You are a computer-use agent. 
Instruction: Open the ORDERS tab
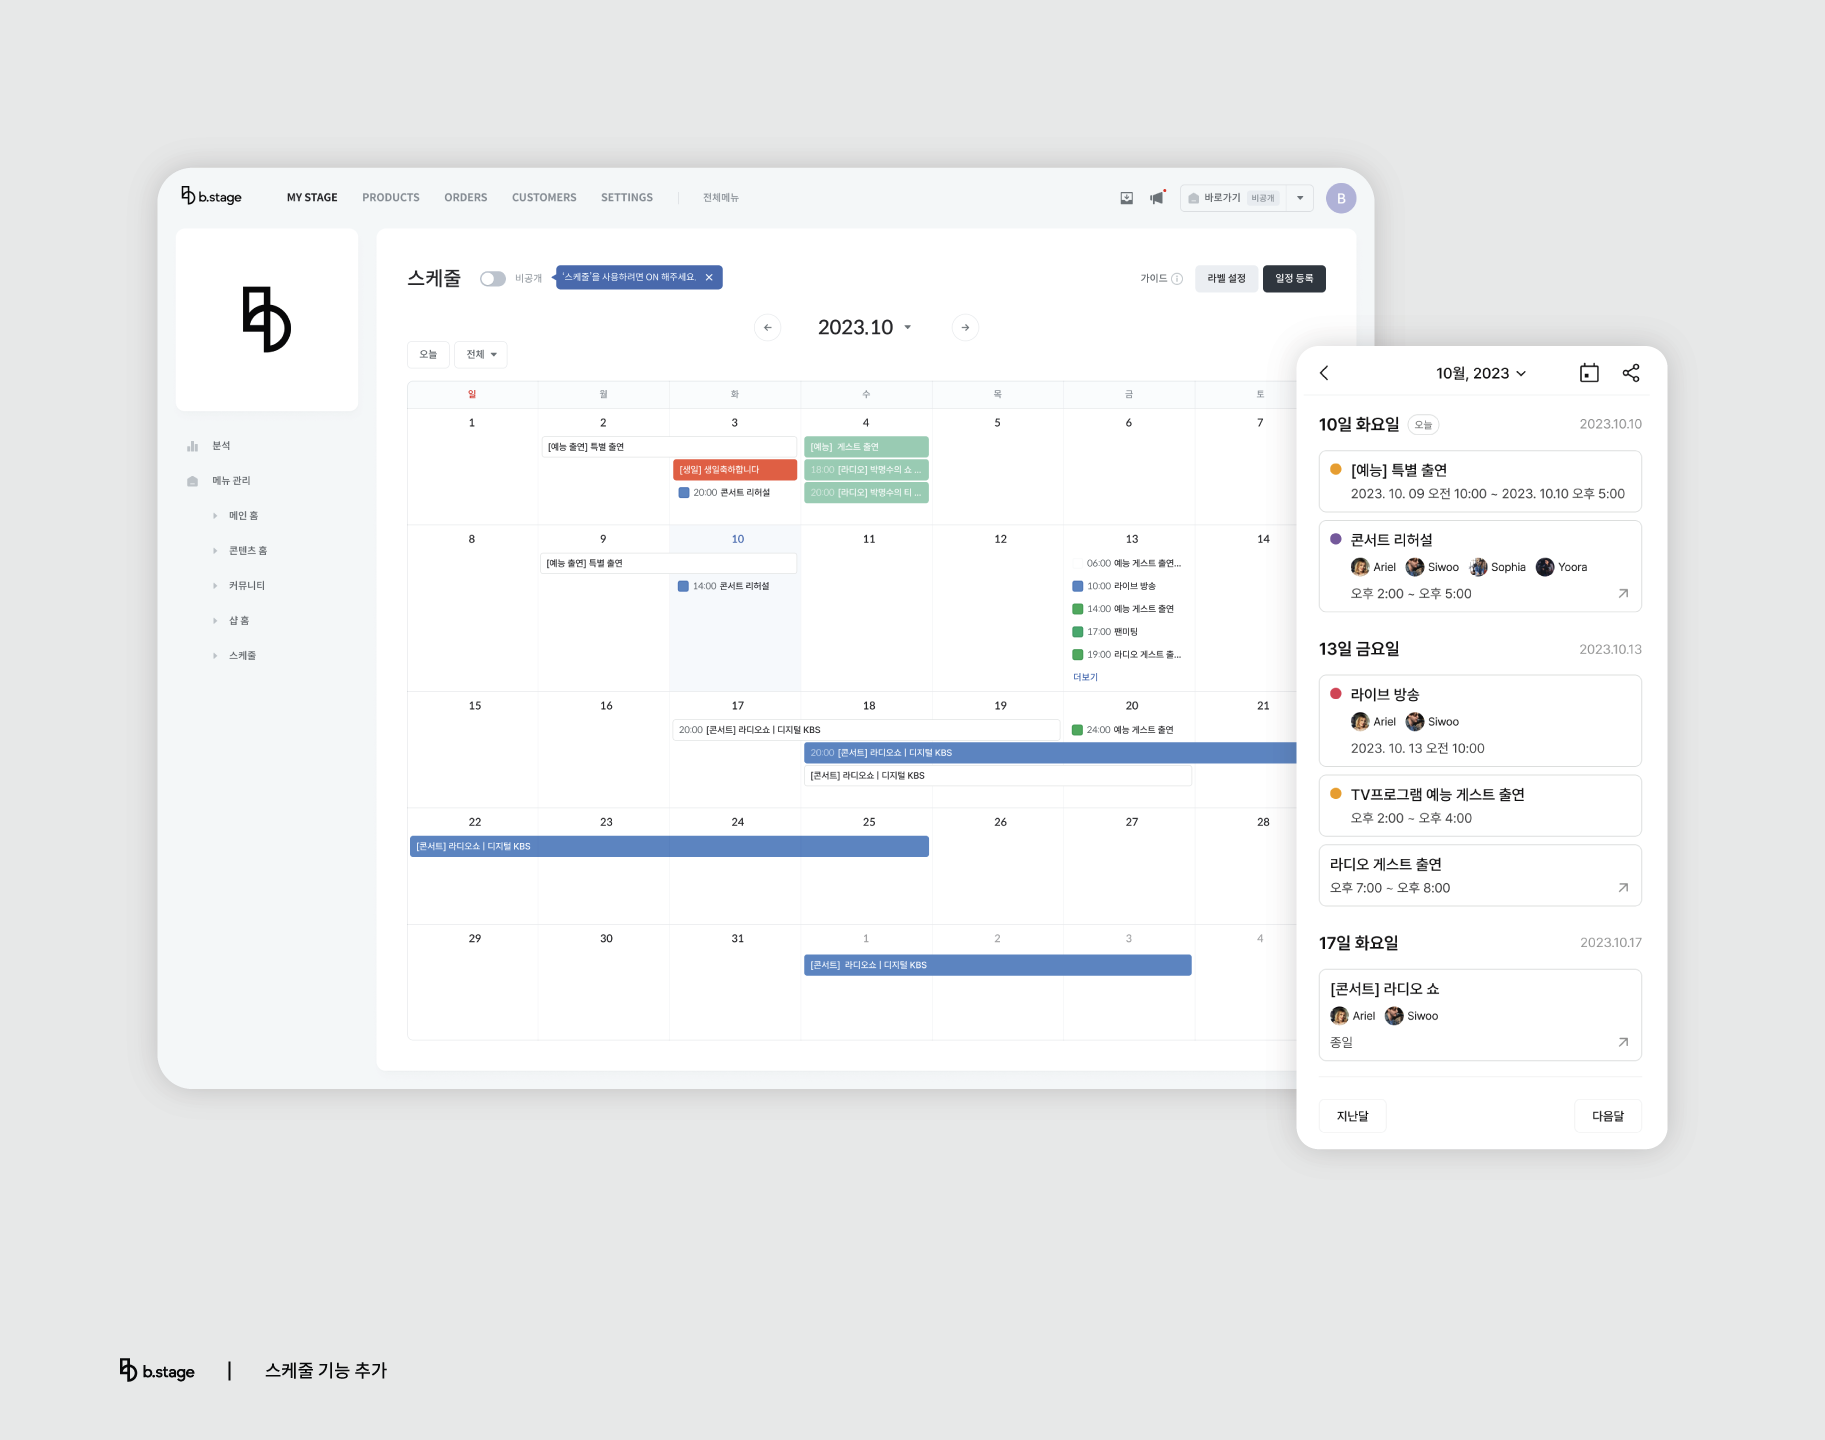coord(466,198)
